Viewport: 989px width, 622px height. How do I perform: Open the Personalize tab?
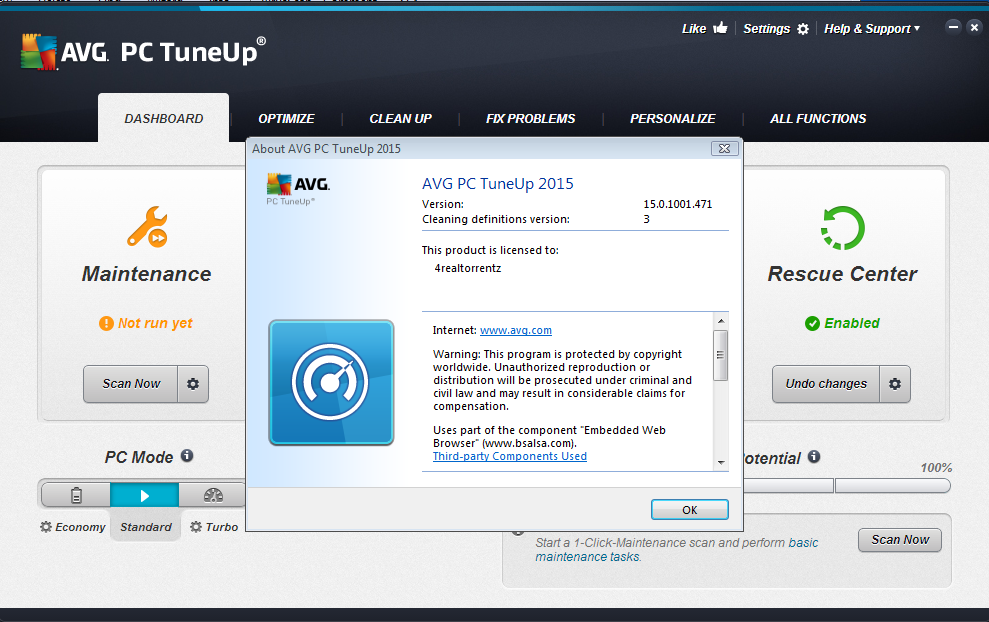(x=672, y=119)
